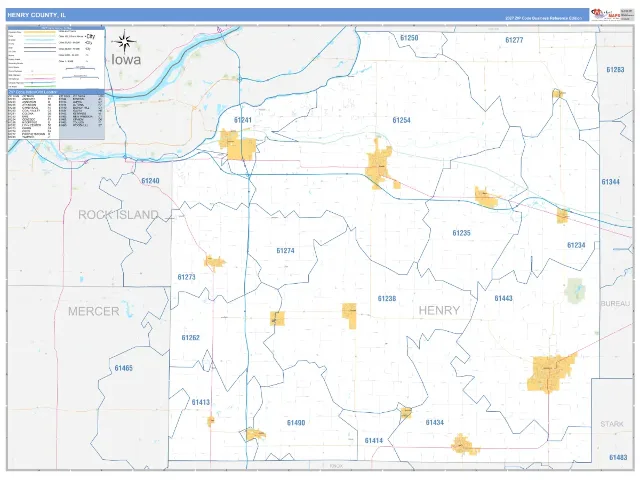Image resolution: width=640 pixels, height=480 pixels.
Task: Select ZIP code 61235 label
Action: 461,233
